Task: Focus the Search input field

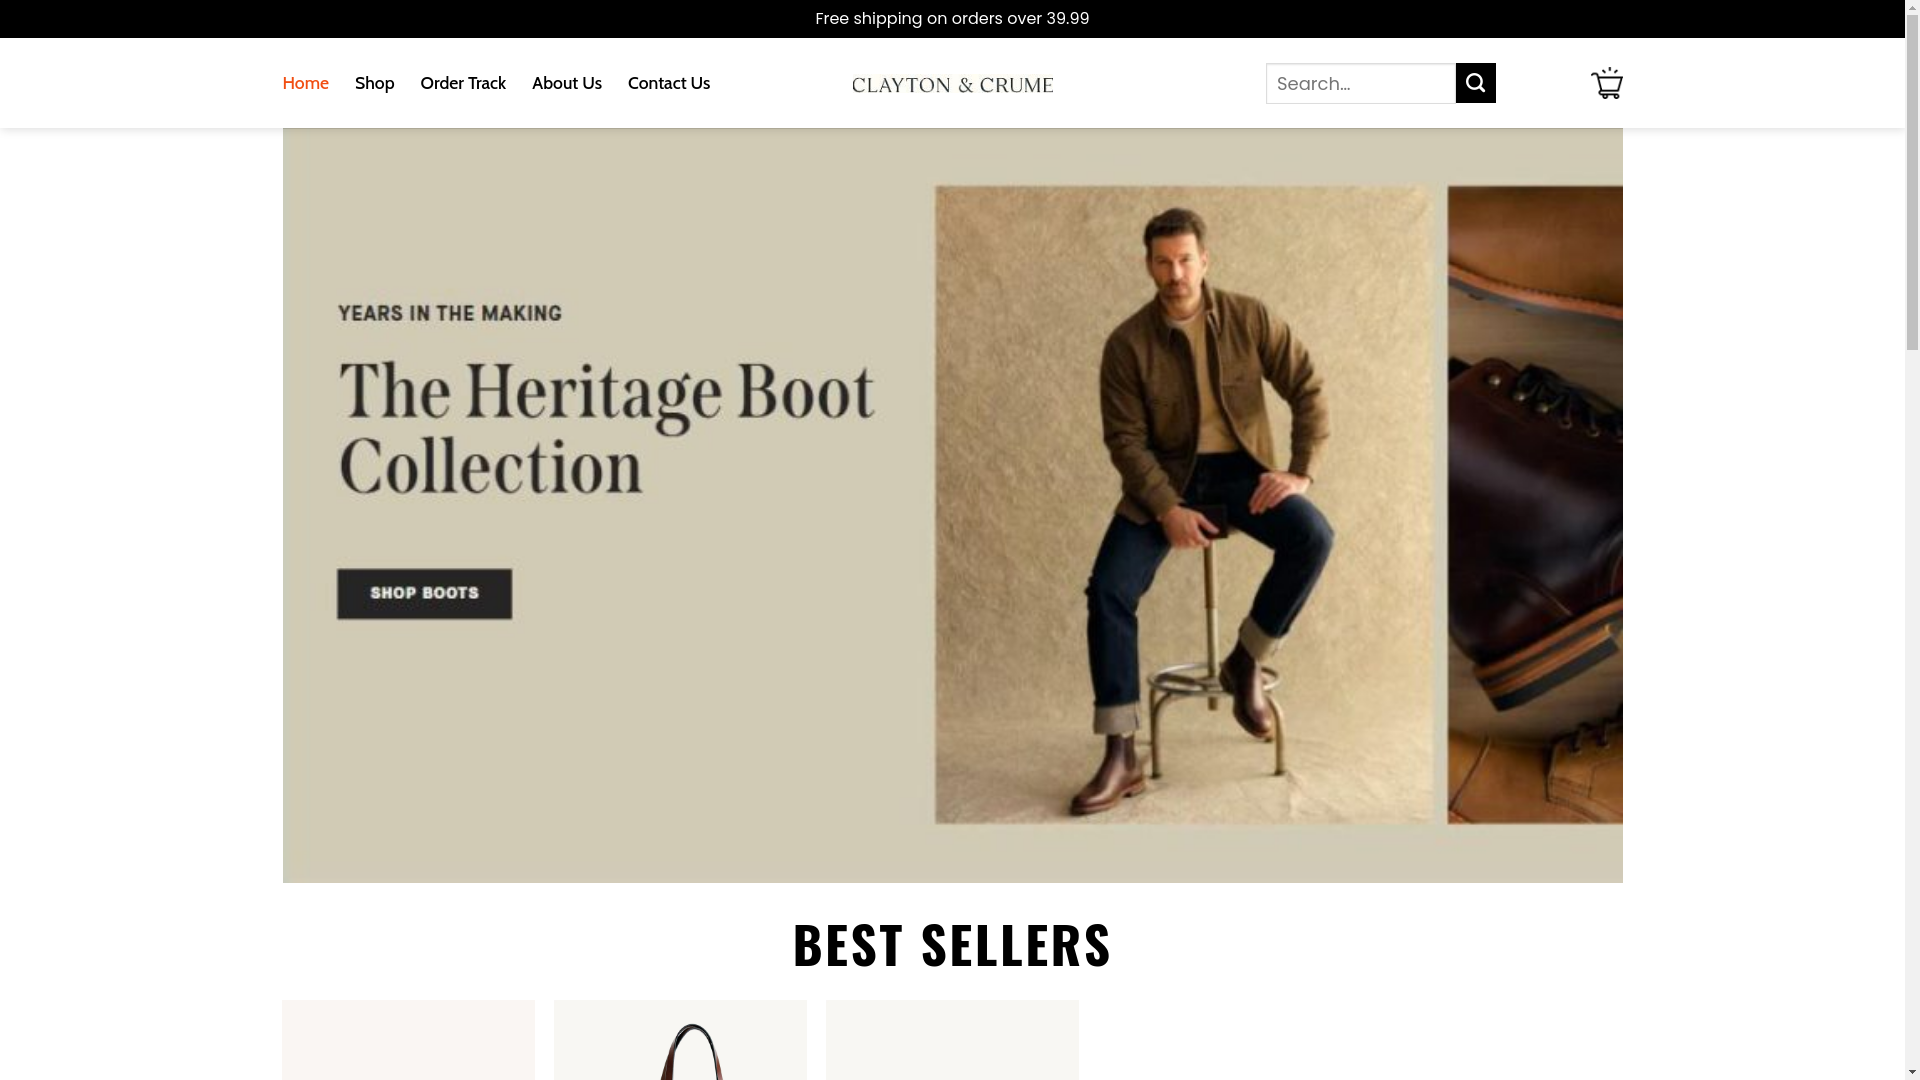Action: pyautogui.click(x=1360, y=83)
